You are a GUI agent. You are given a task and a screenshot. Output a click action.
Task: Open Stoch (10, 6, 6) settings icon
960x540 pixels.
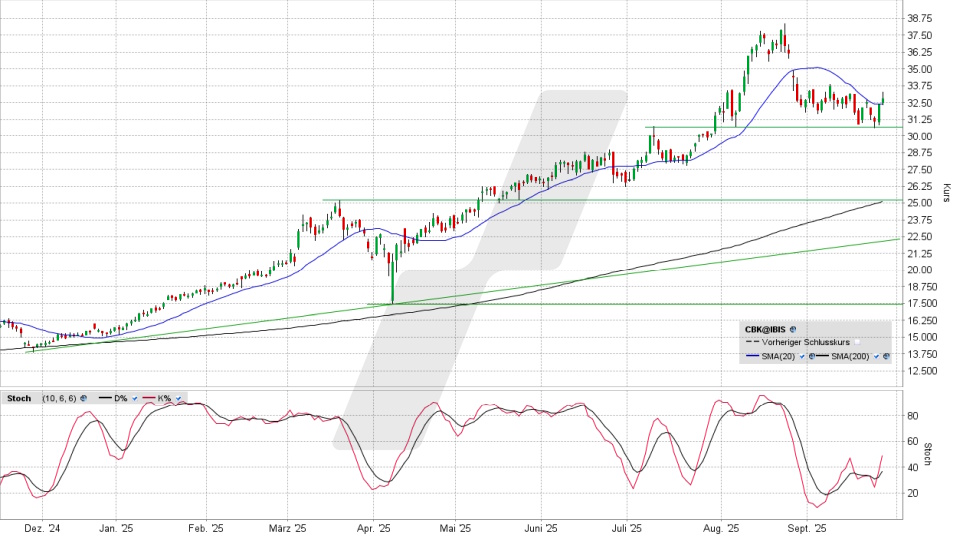(84, 398)
